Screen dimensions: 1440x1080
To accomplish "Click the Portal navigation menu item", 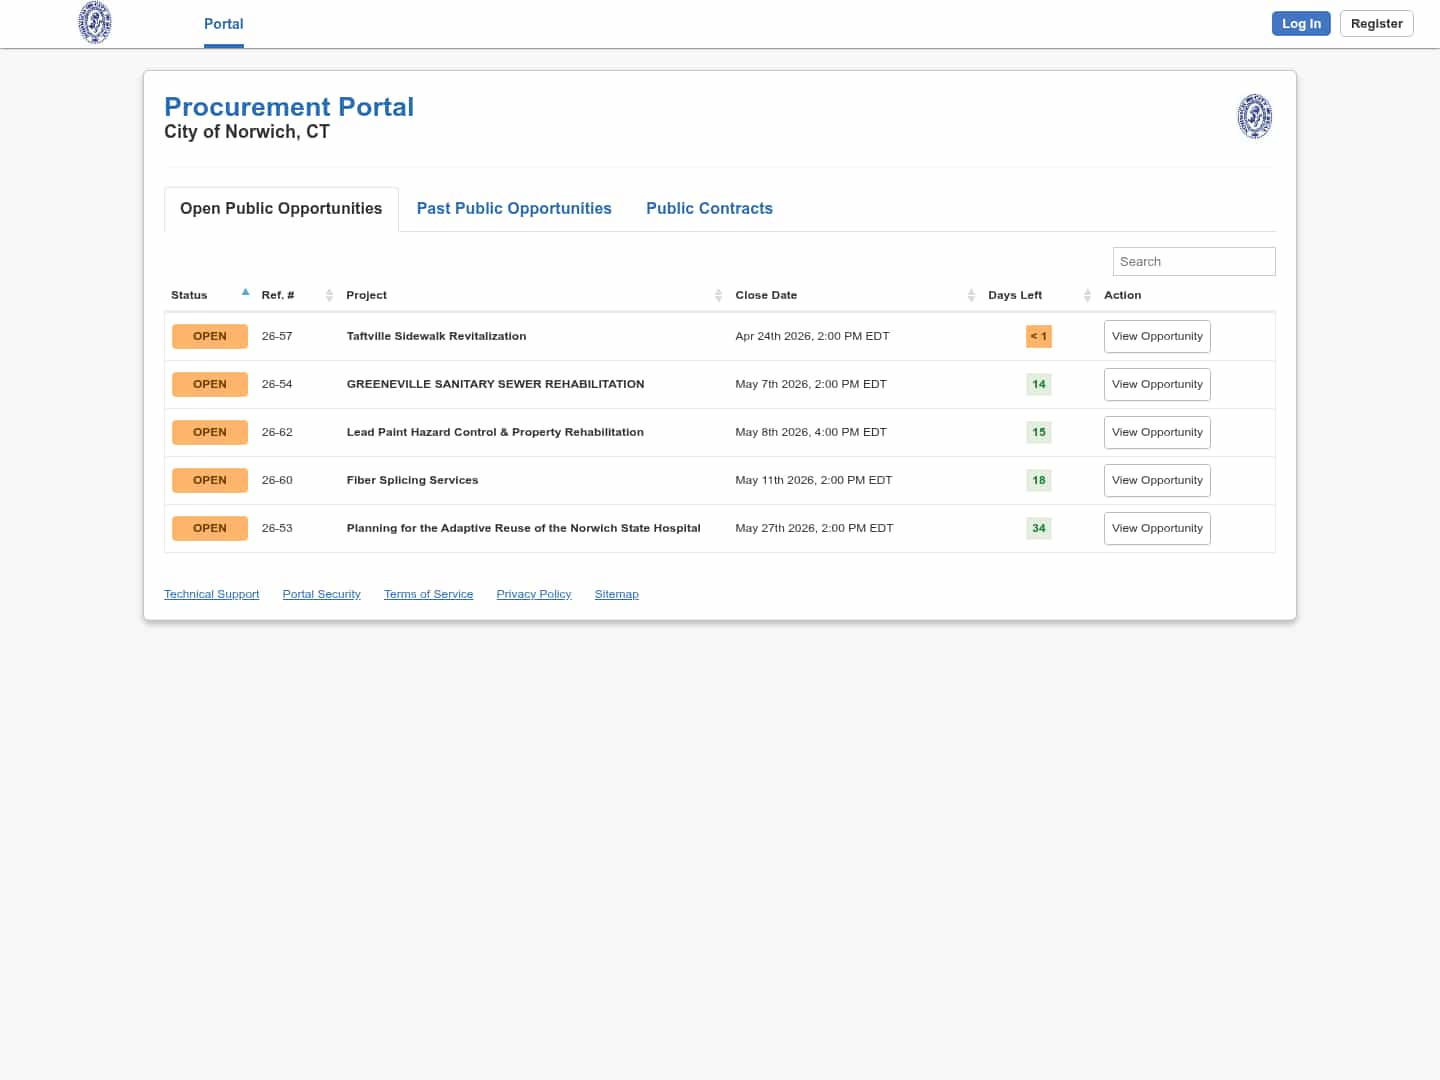I will [x=223, y=24].
